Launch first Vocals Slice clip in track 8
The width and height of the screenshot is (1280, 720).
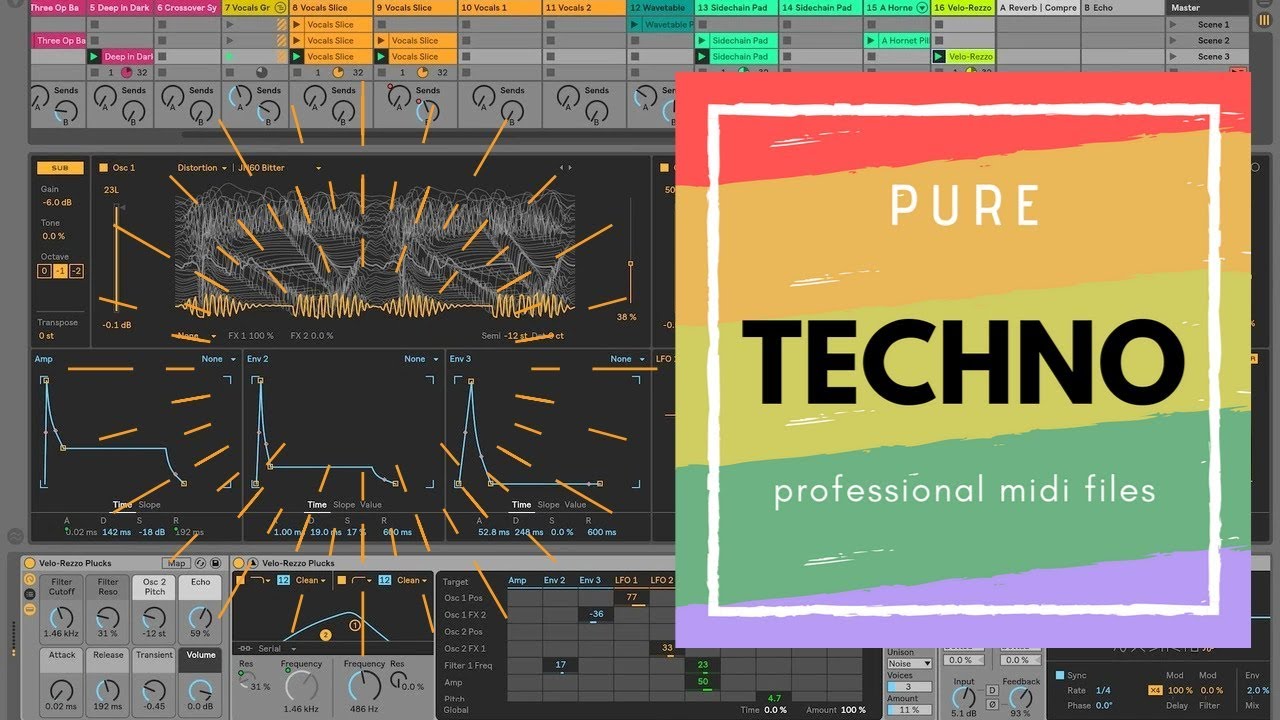pyautogui.click(x=297, y=25)
